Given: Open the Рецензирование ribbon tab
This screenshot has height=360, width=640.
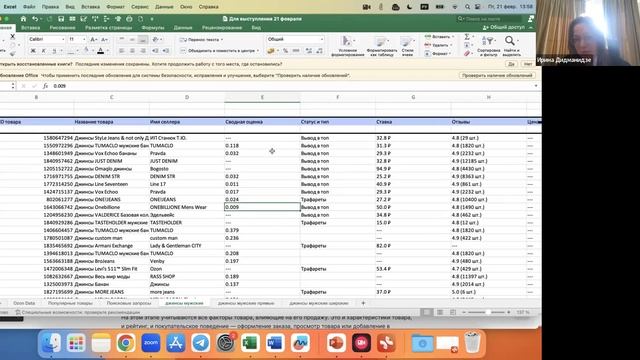Looking at the screenshot, I should (x=222, y=28).
